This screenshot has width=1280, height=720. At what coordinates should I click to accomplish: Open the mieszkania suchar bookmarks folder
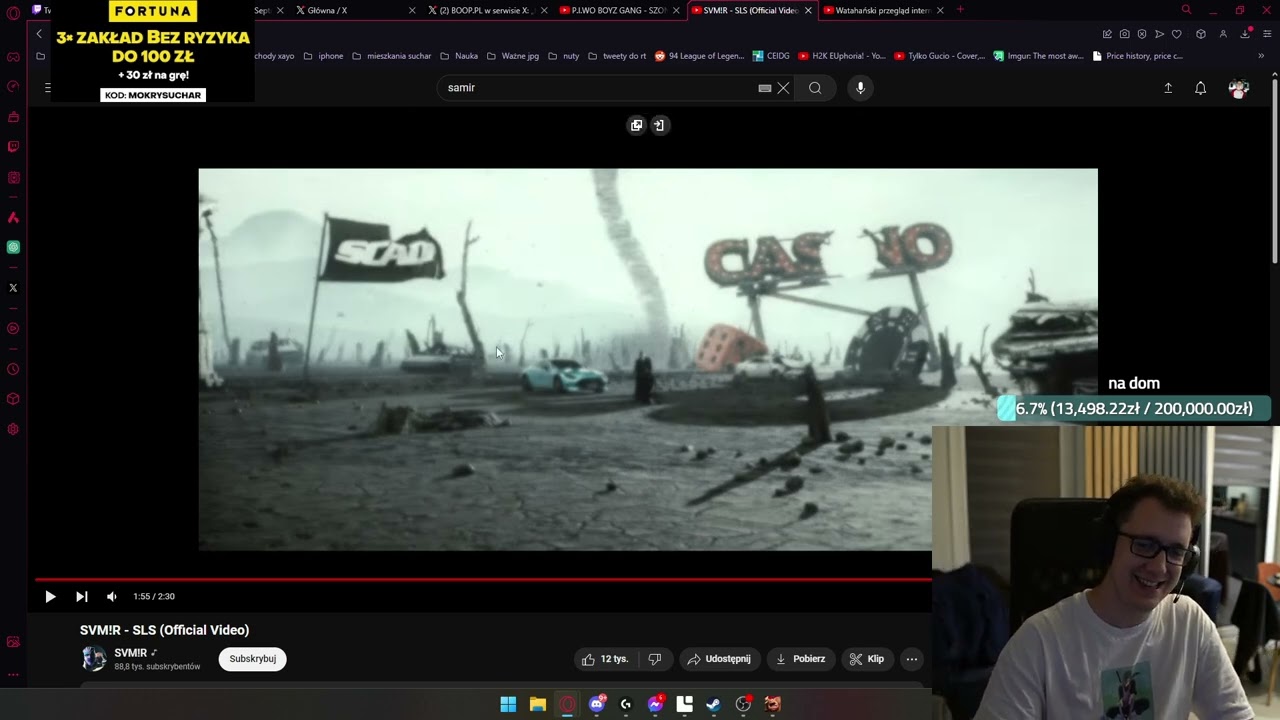[391, 56]
